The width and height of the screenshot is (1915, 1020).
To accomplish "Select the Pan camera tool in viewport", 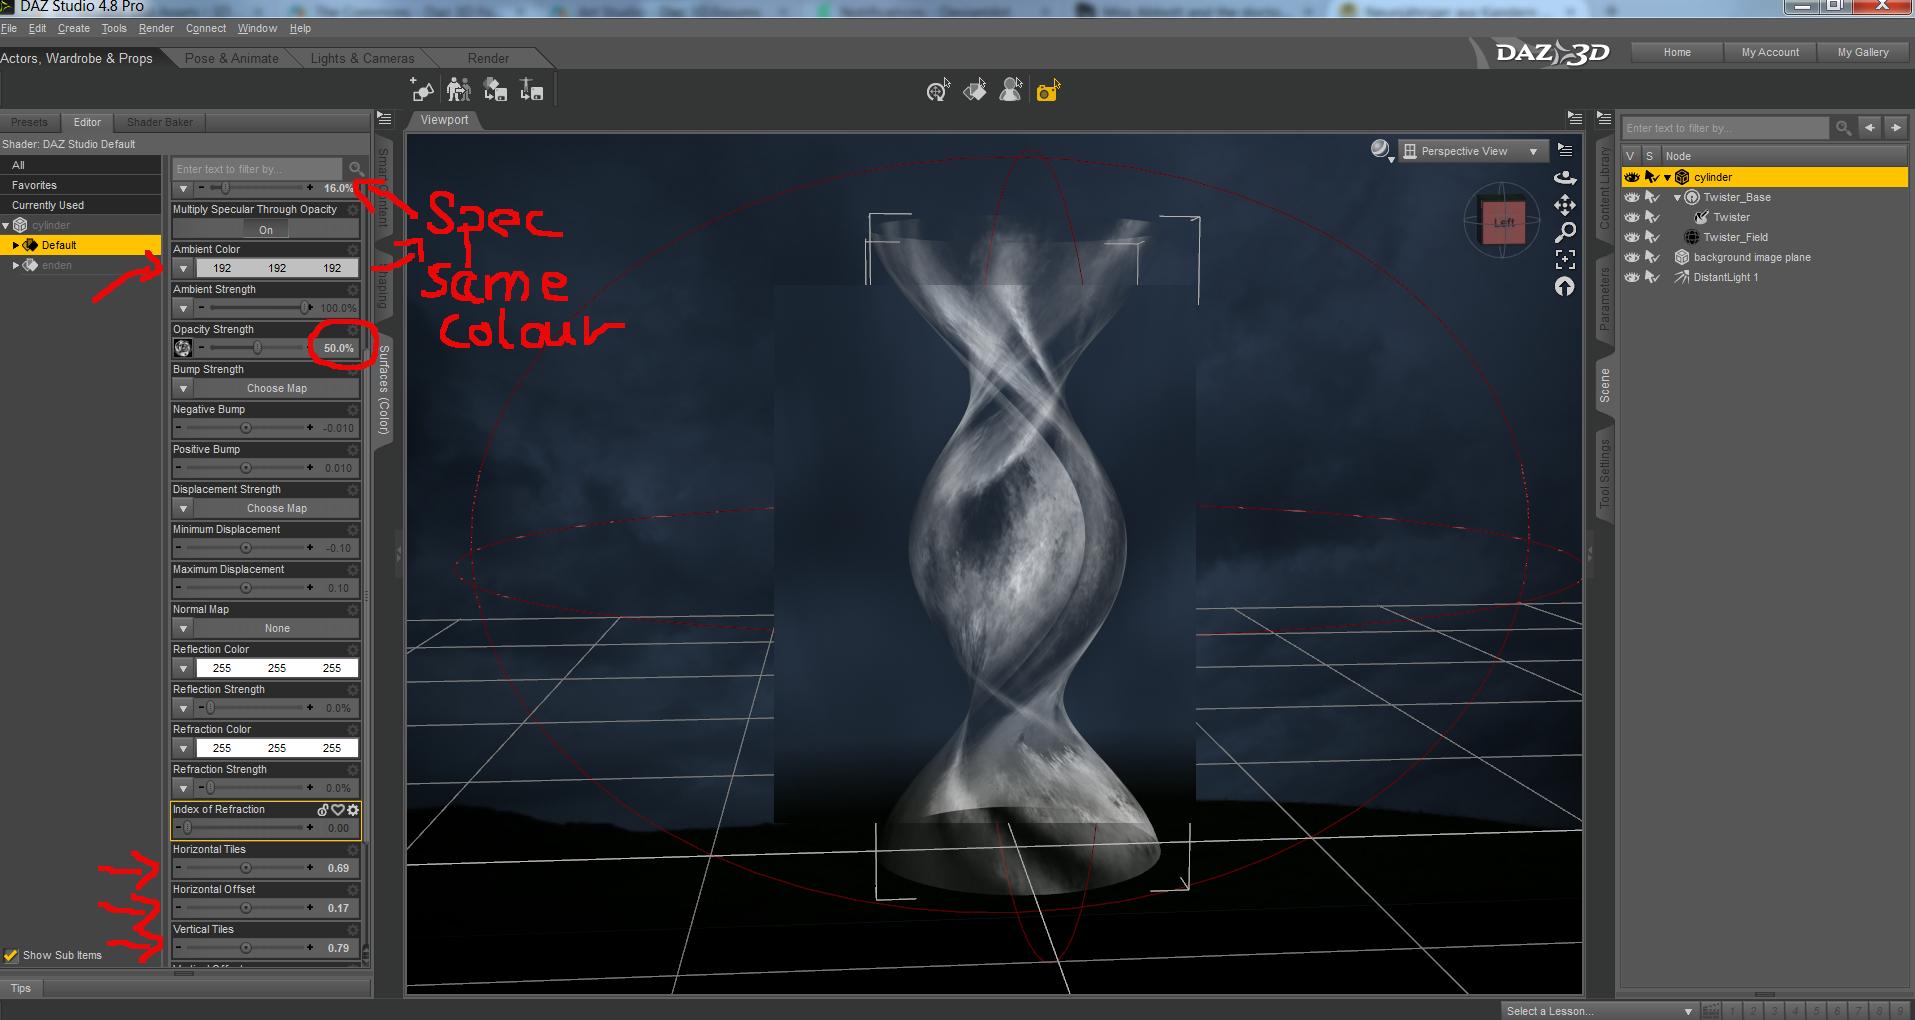I will [1566, 205].
